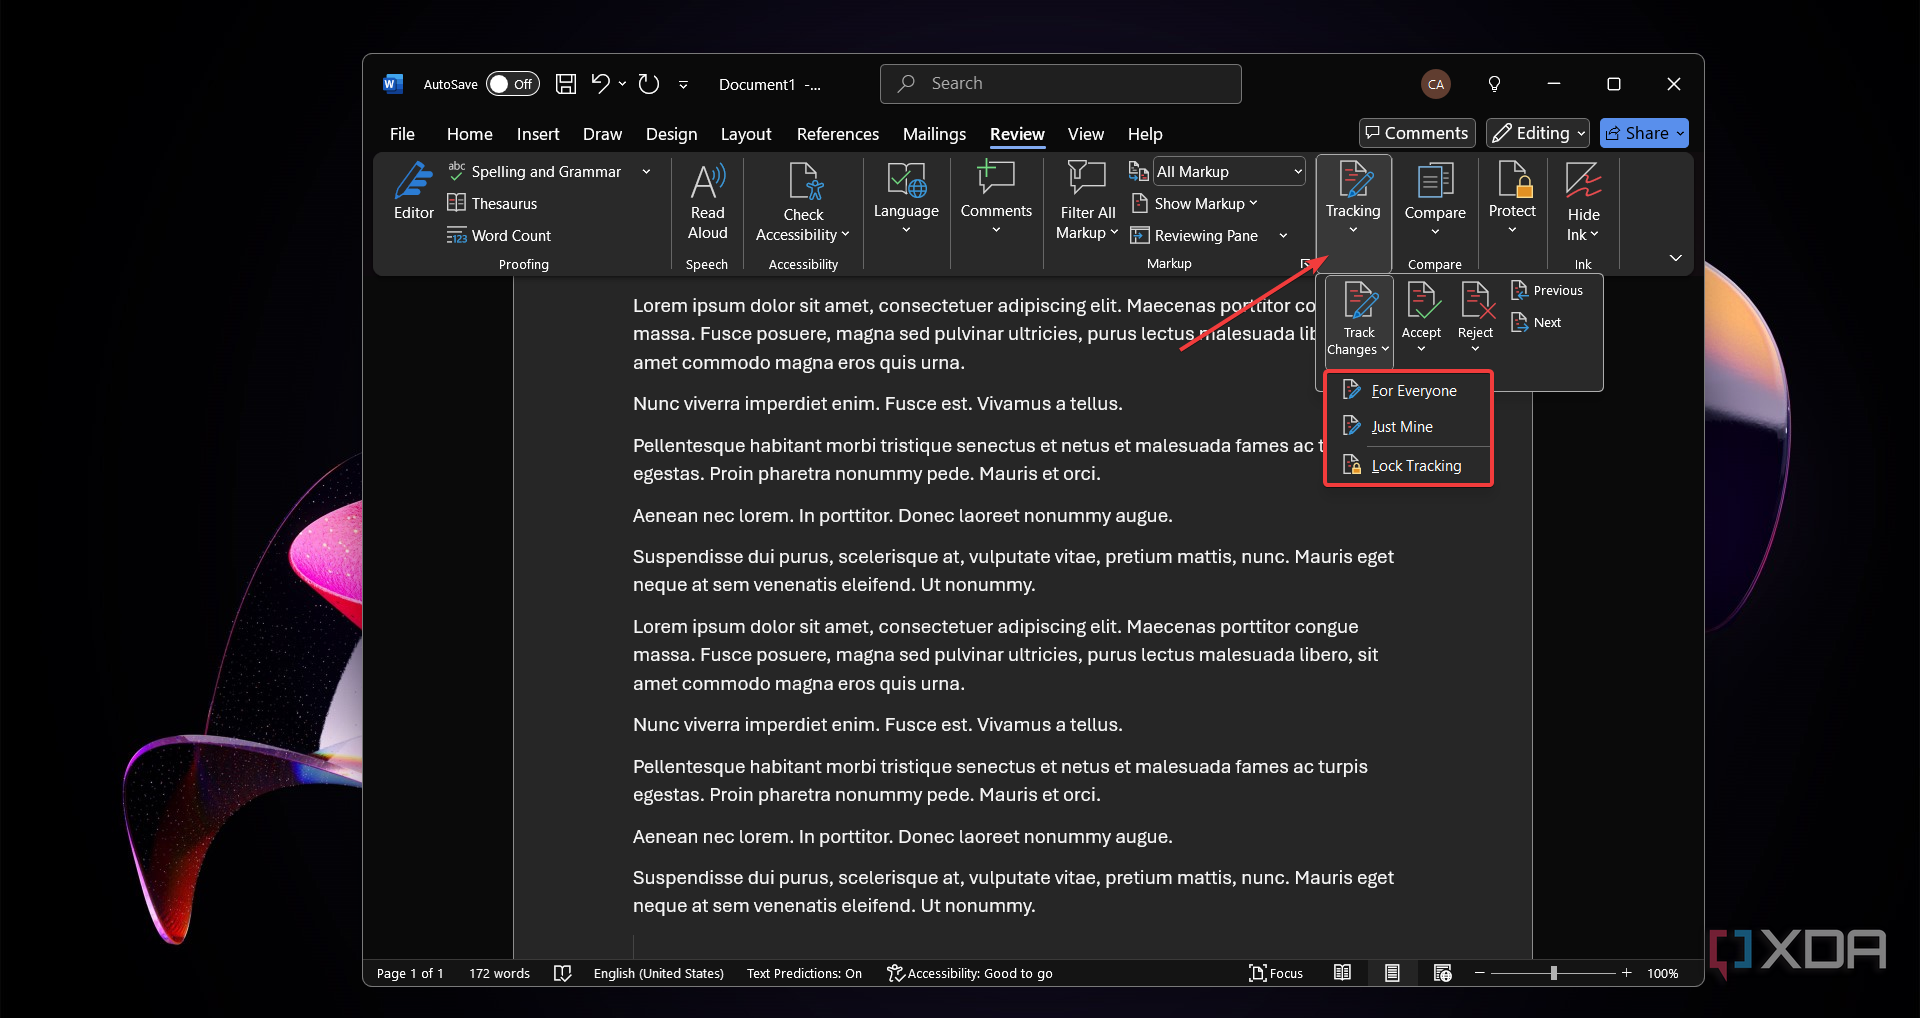Start Read Aloud
The height and width of the screenshot is (1018, 1920).
pos(707,202)
